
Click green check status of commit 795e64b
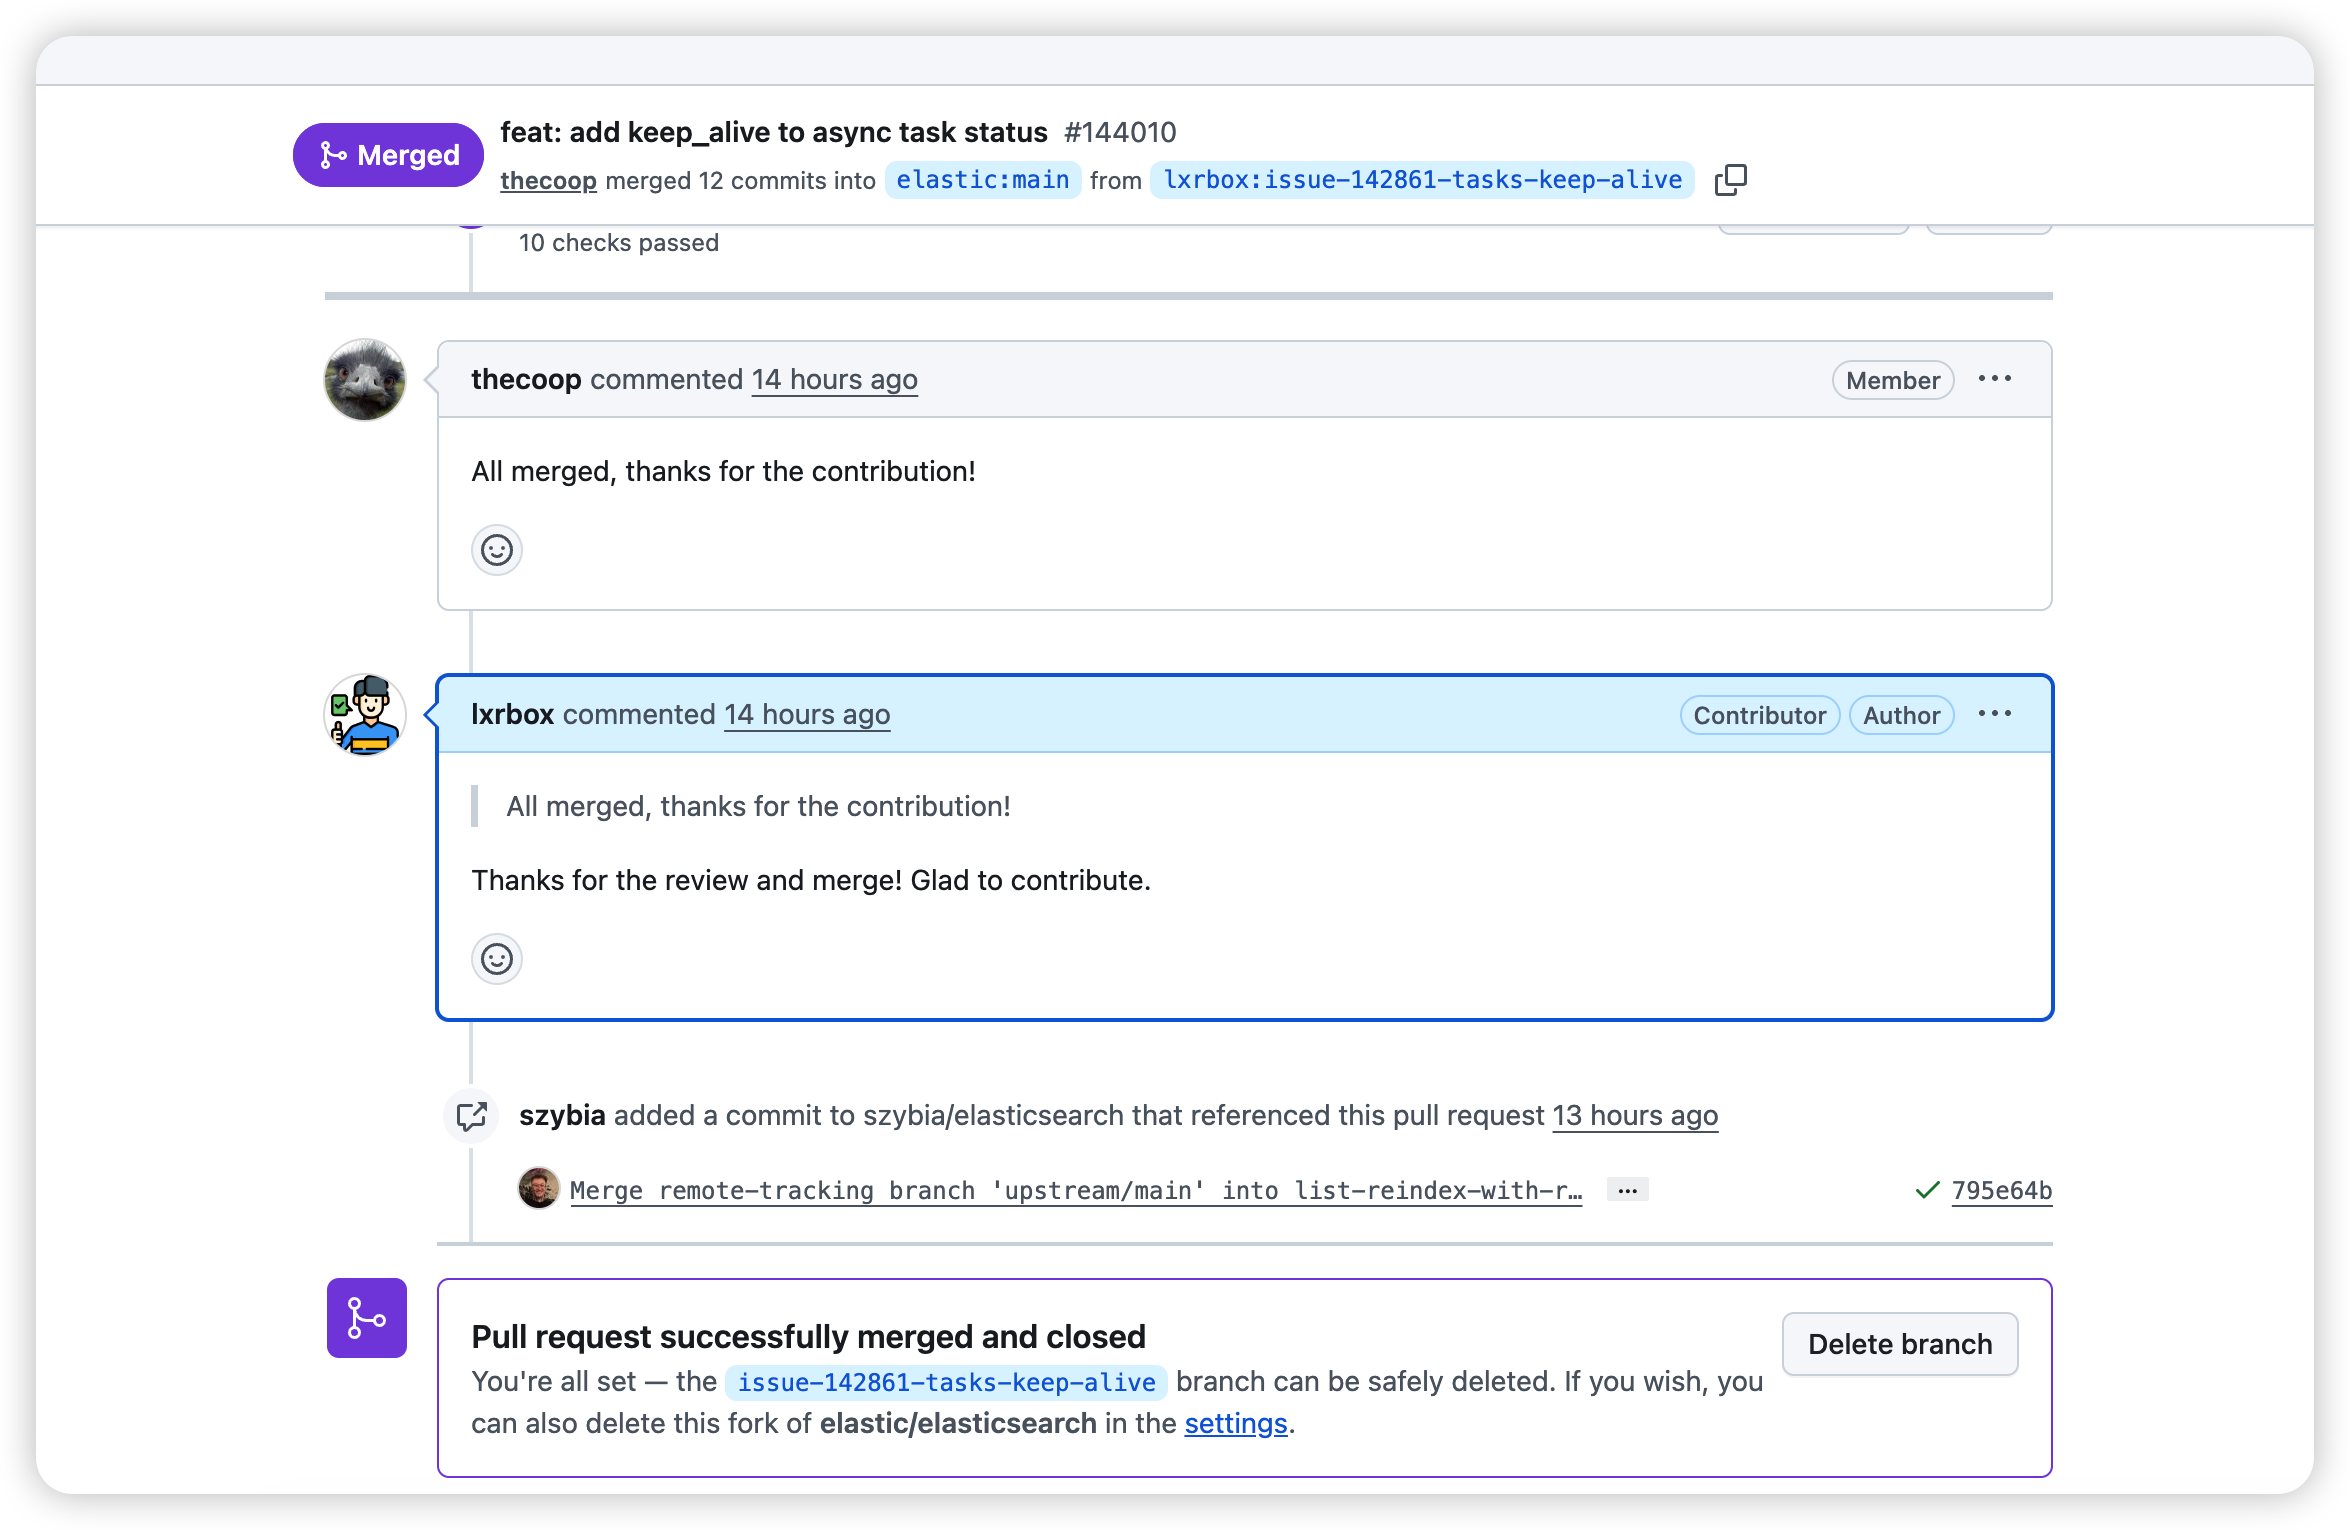1926,1190
